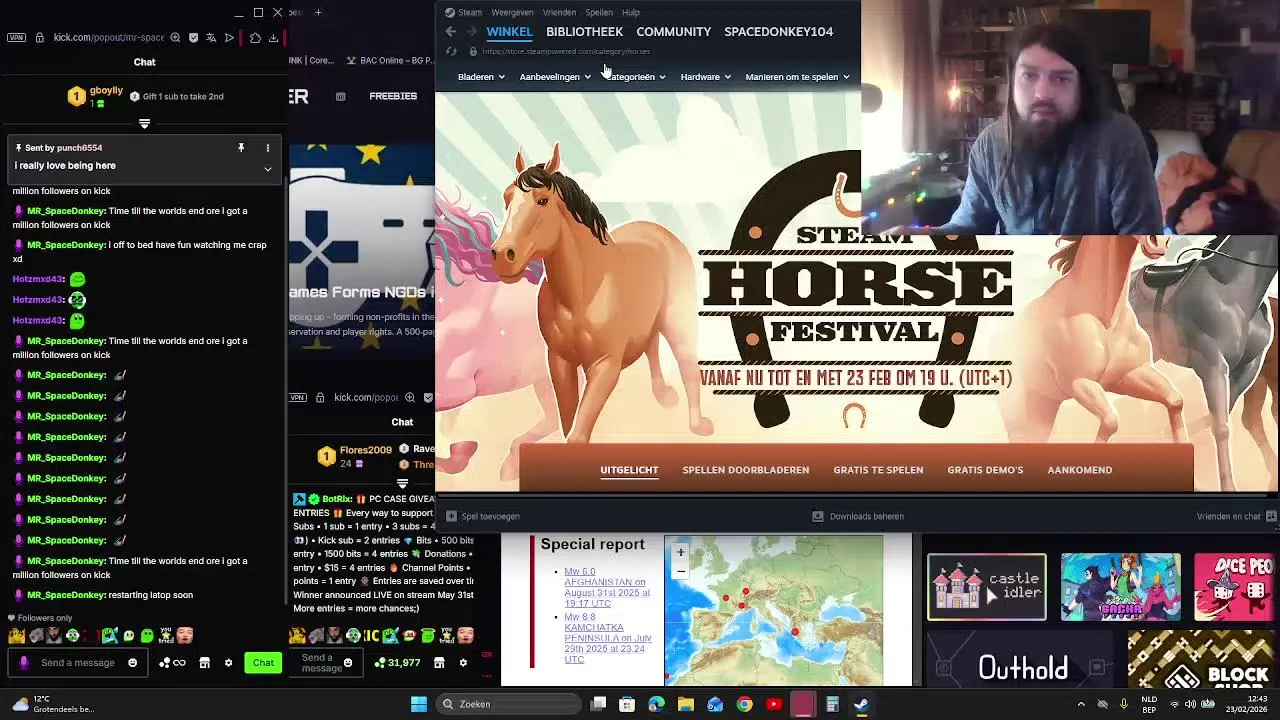This screenshot has width=1280, height=720.
Task: Expand the Categorieën dropdown
Action: tap(636, 77)
